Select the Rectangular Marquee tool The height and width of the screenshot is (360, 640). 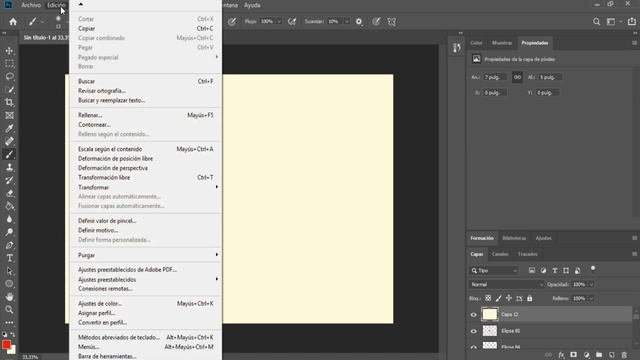pyautogui.click(x=9, y=64)
